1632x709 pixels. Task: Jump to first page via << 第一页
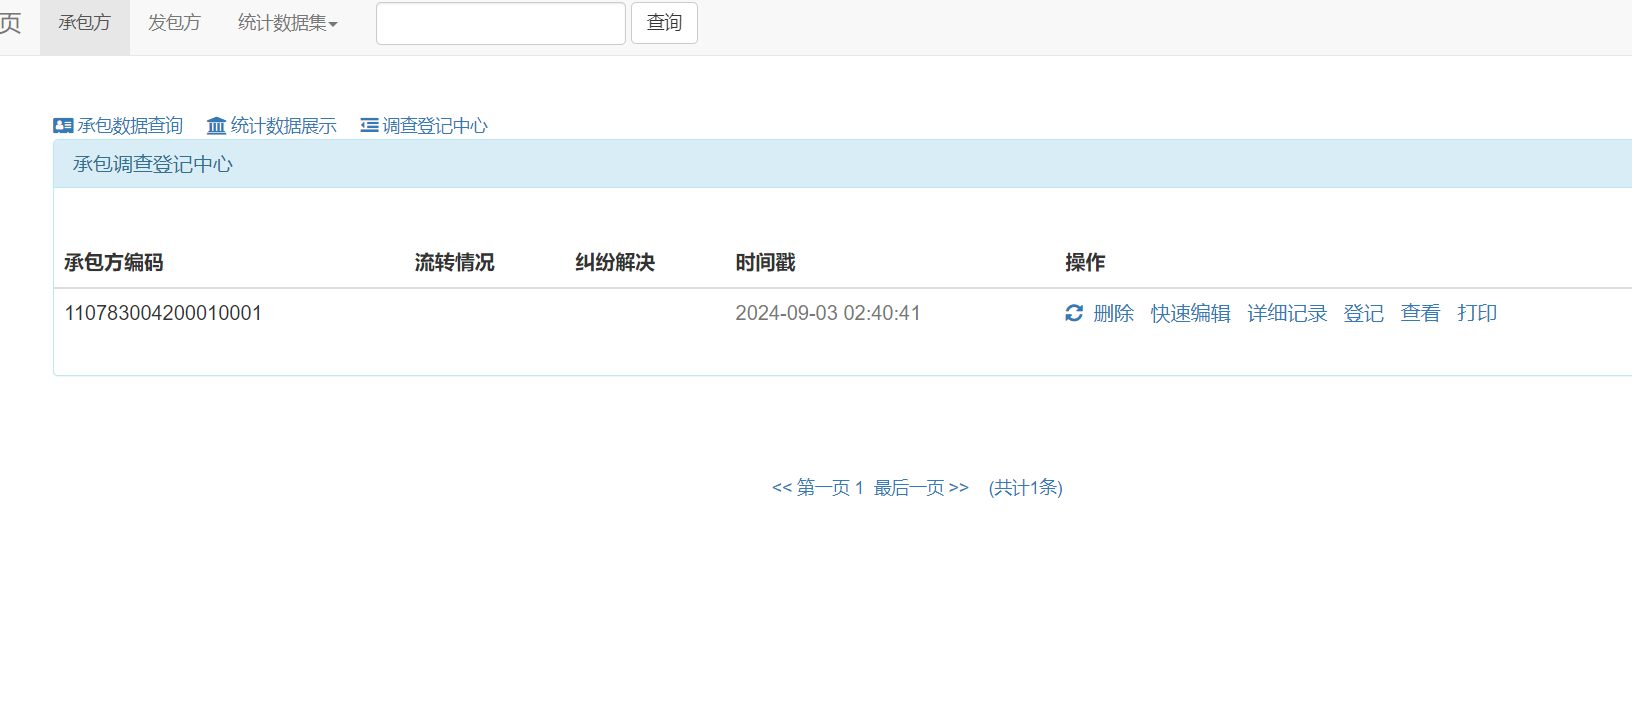[x=810, y=488]
